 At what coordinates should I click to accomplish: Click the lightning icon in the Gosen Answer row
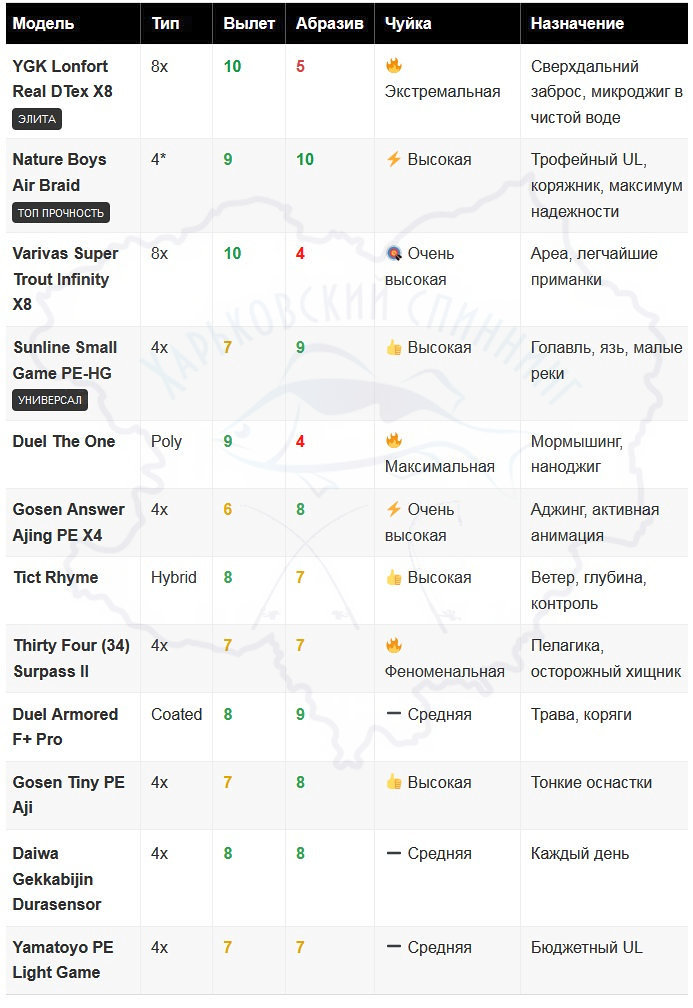394,510
